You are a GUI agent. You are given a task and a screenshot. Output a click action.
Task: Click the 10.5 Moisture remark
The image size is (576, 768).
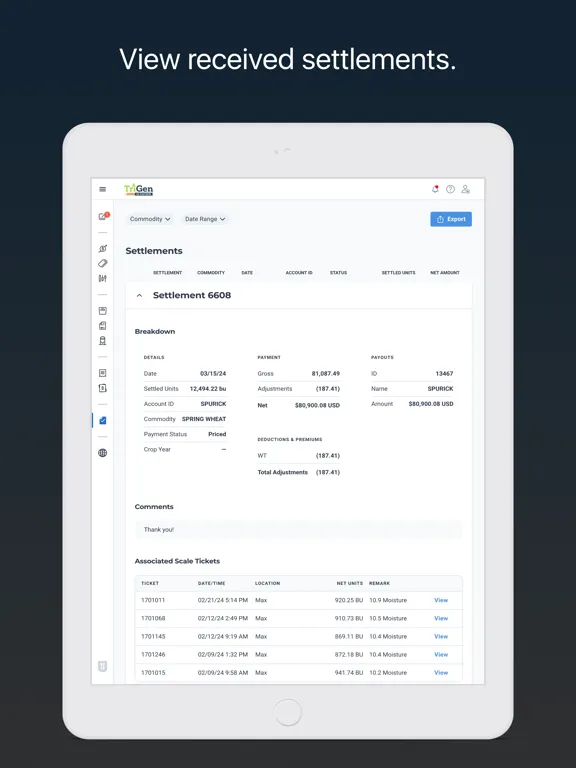[x=388, y=618]
